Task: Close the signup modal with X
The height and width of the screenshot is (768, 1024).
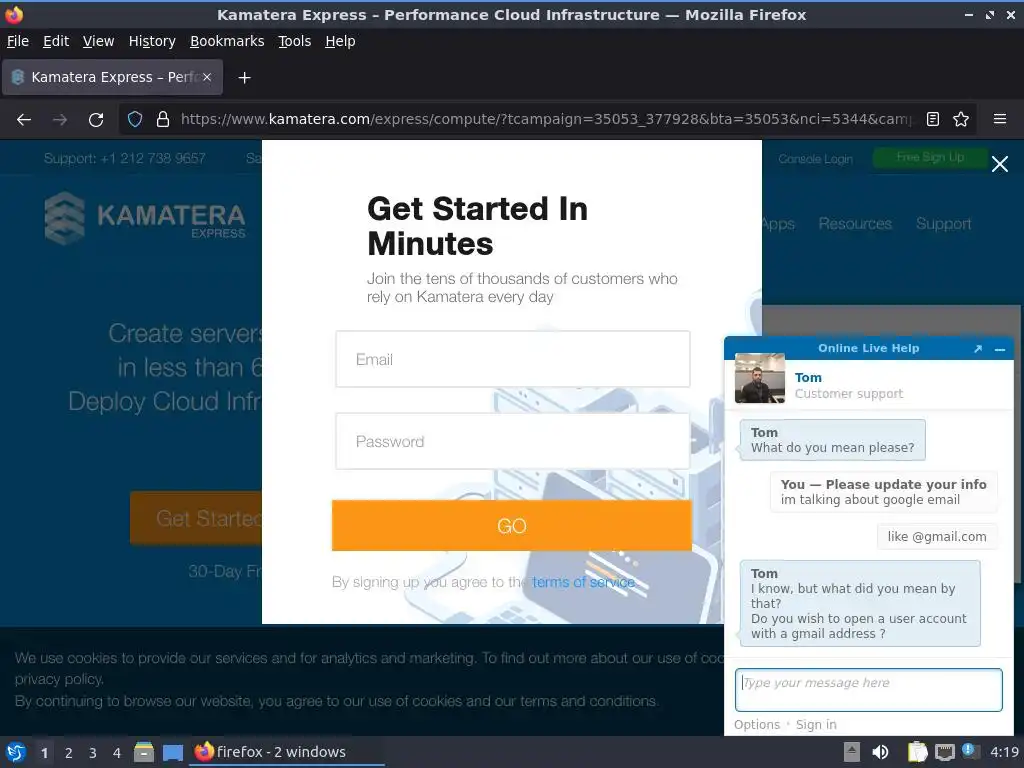Action: 1000,164
